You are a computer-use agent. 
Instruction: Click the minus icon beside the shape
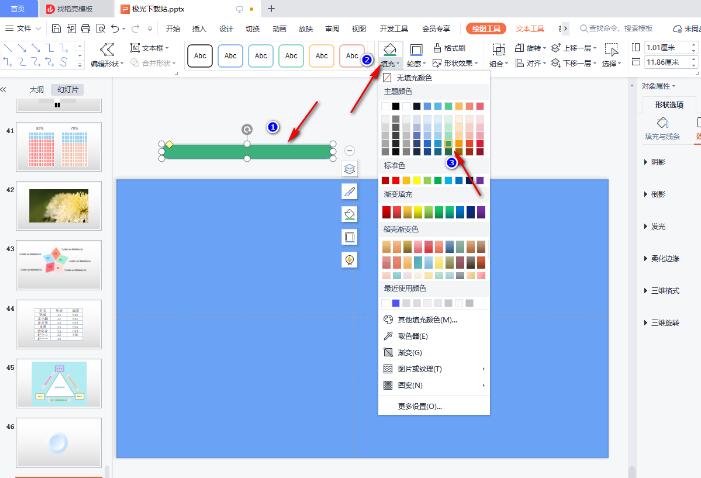pos(350,151)
